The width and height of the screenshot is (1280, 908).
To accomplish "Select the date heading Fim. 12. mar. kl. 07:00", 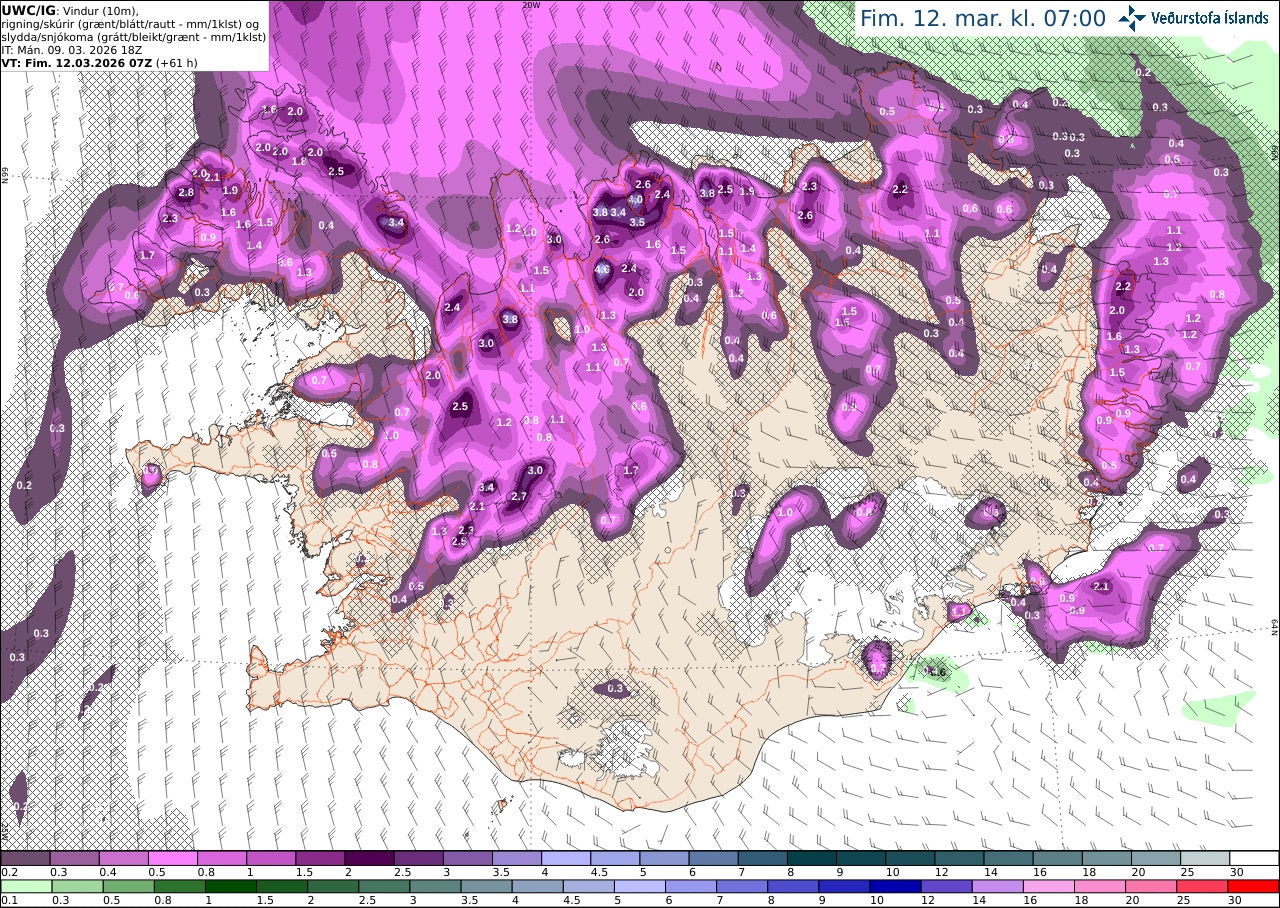I will (983, 18).
